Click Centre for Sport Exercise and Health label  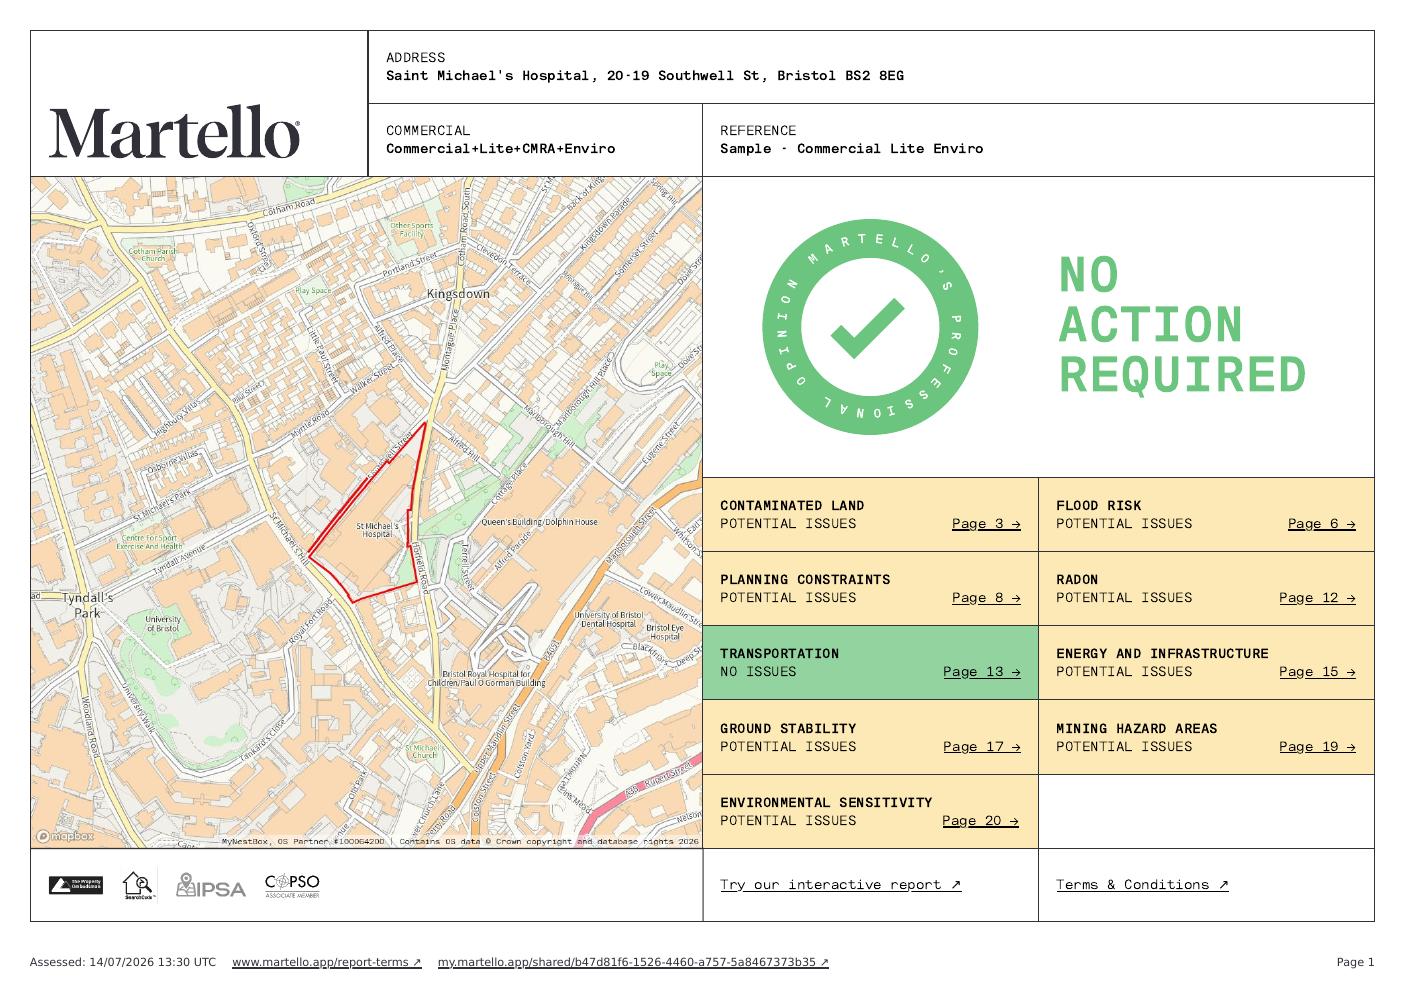pos(150,542)
